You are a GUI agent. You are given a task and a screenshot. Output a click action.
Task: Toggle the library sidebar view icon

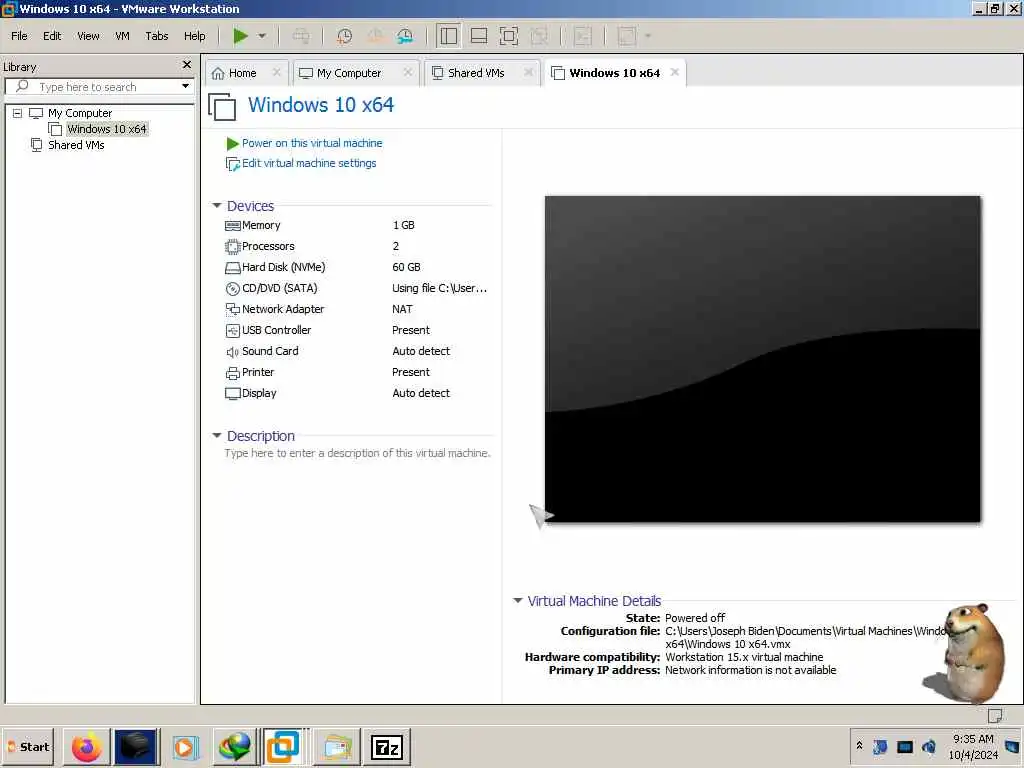(449, 36)
